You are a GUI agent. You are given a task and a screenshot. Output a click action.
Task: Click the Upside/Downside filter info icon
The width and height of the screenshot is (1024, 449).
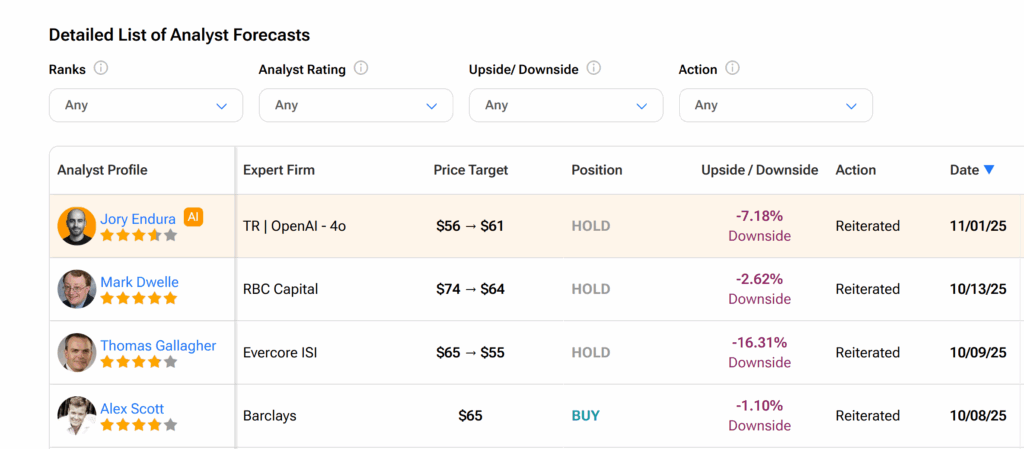(x=593, y=69)
